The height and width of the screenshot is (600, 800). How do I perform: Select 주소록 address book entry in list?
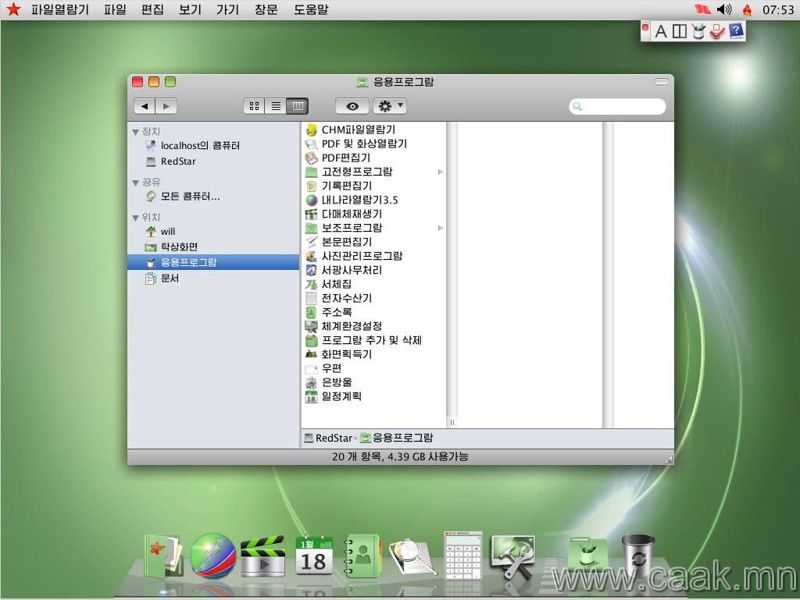[329, 312]
